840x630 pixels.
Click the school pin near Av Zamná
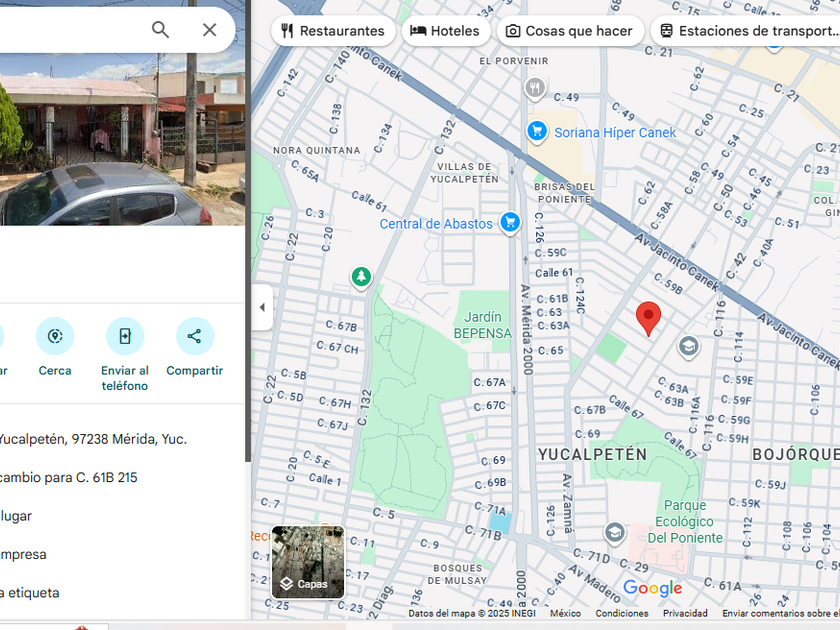coord(614,533)
